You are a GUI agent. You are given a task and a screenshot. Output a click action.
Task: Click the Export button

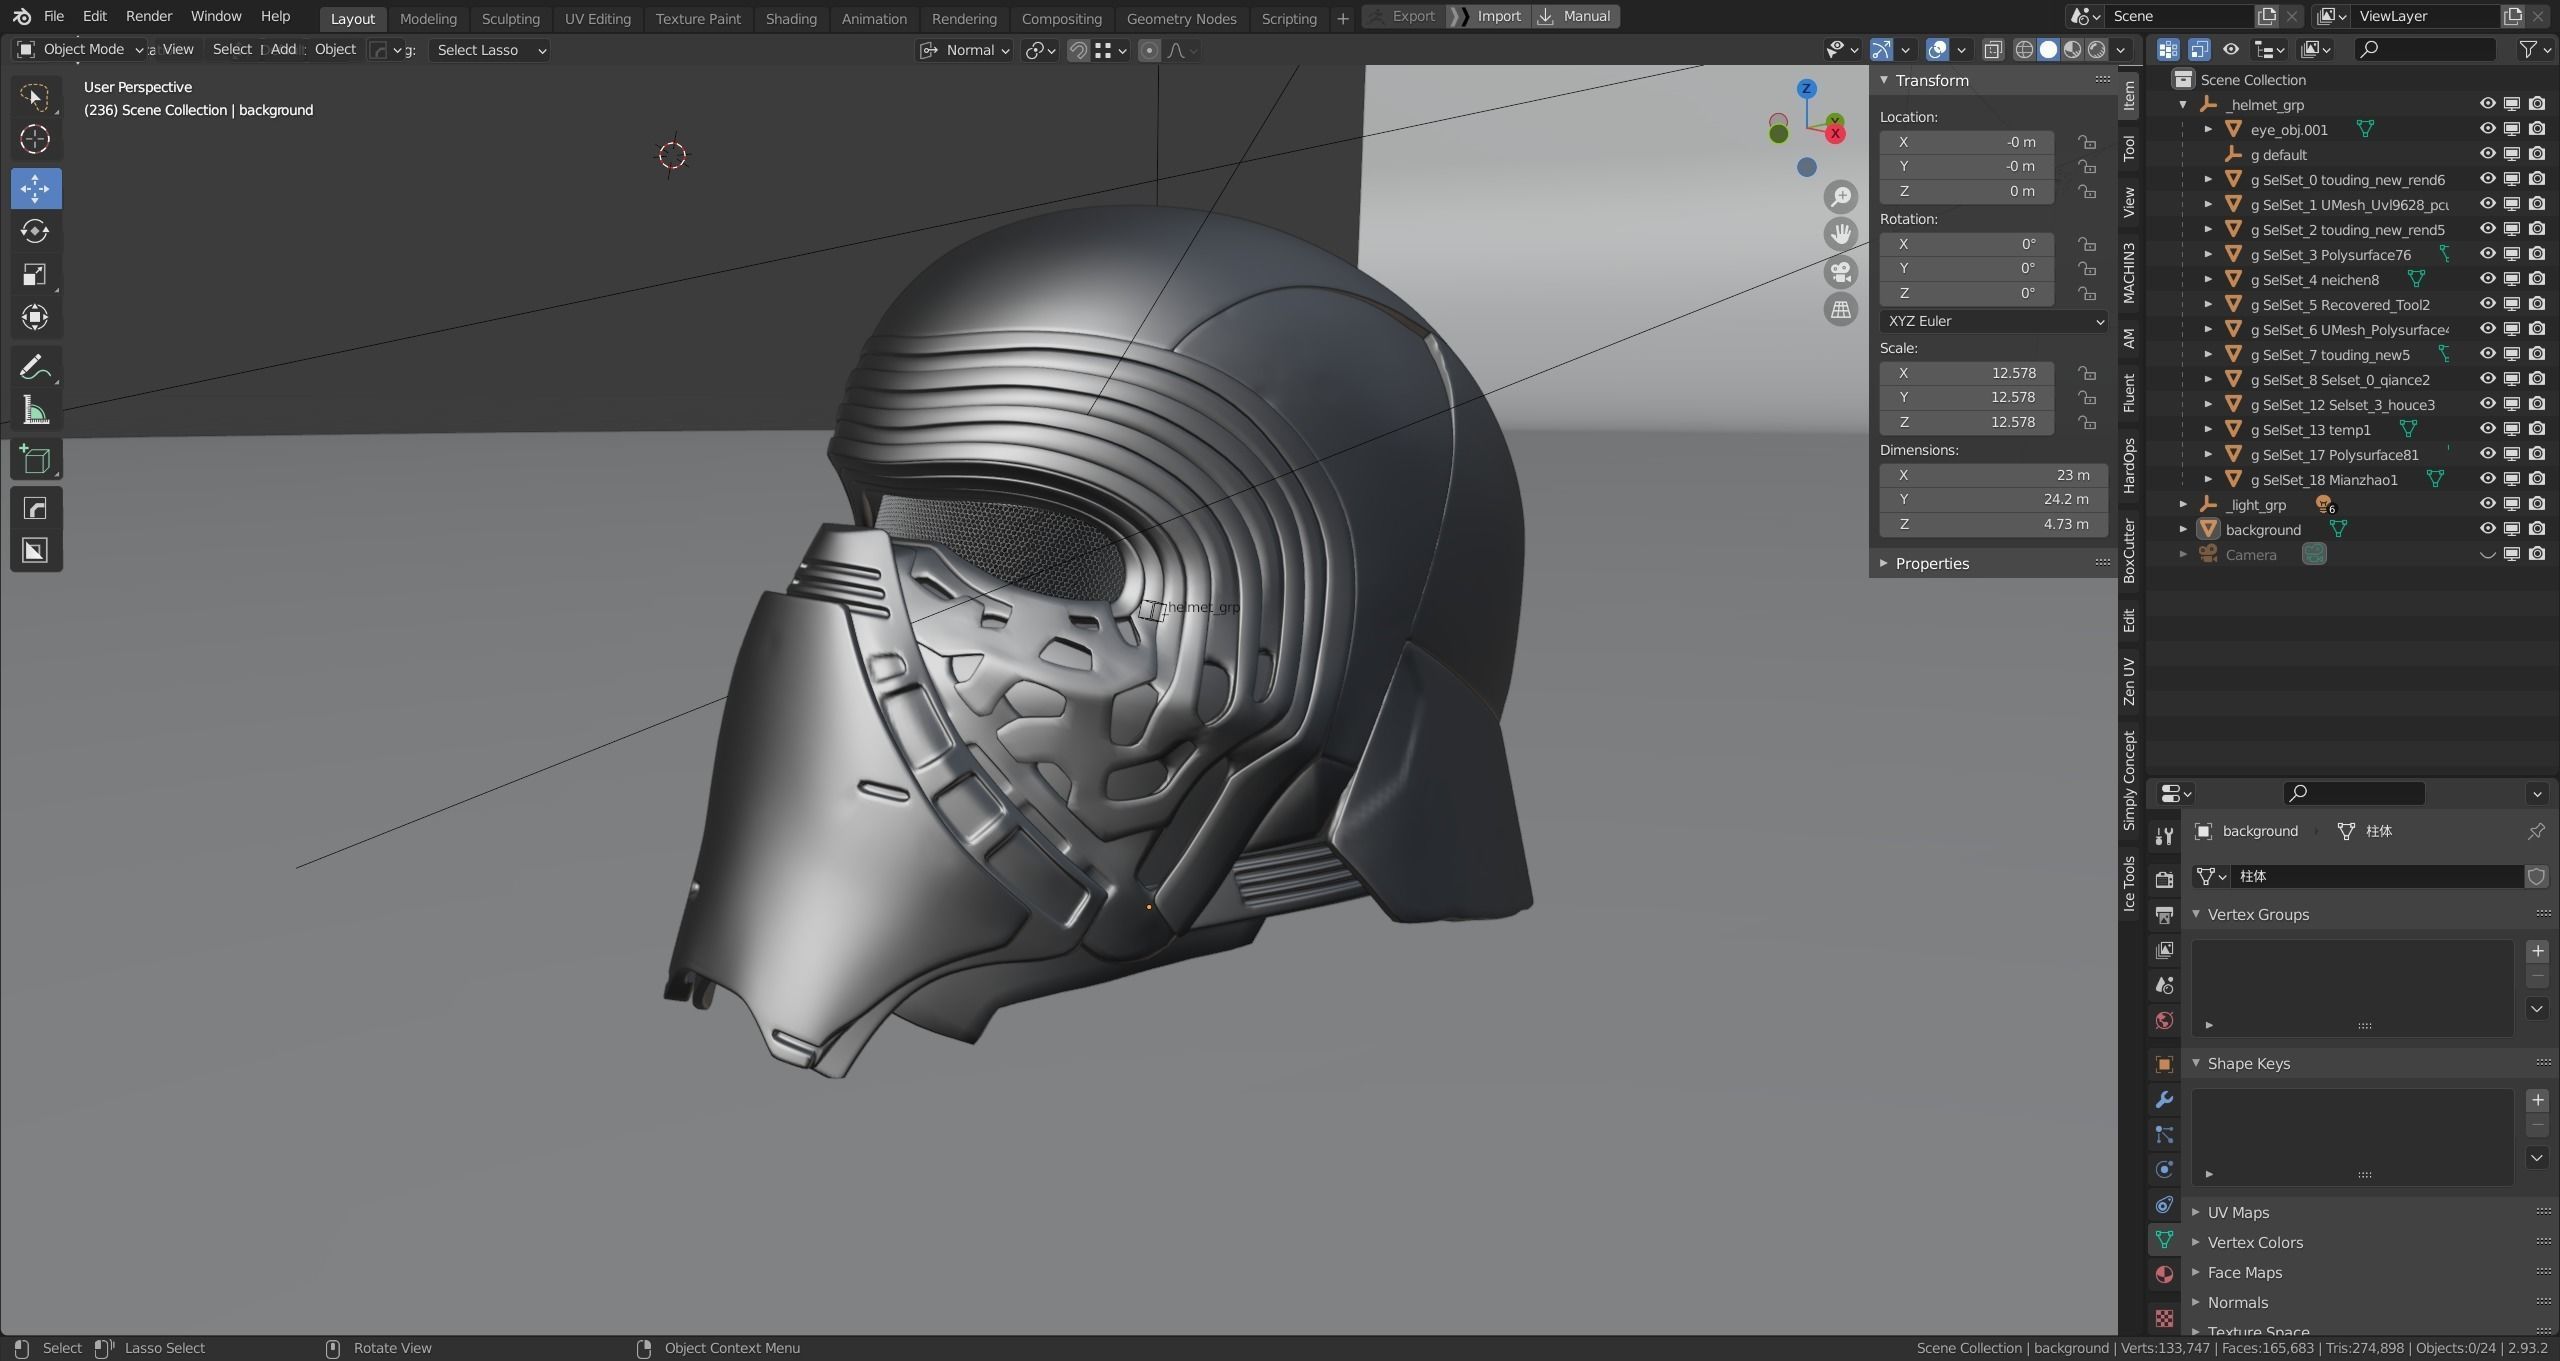[x=1404, y=17]
